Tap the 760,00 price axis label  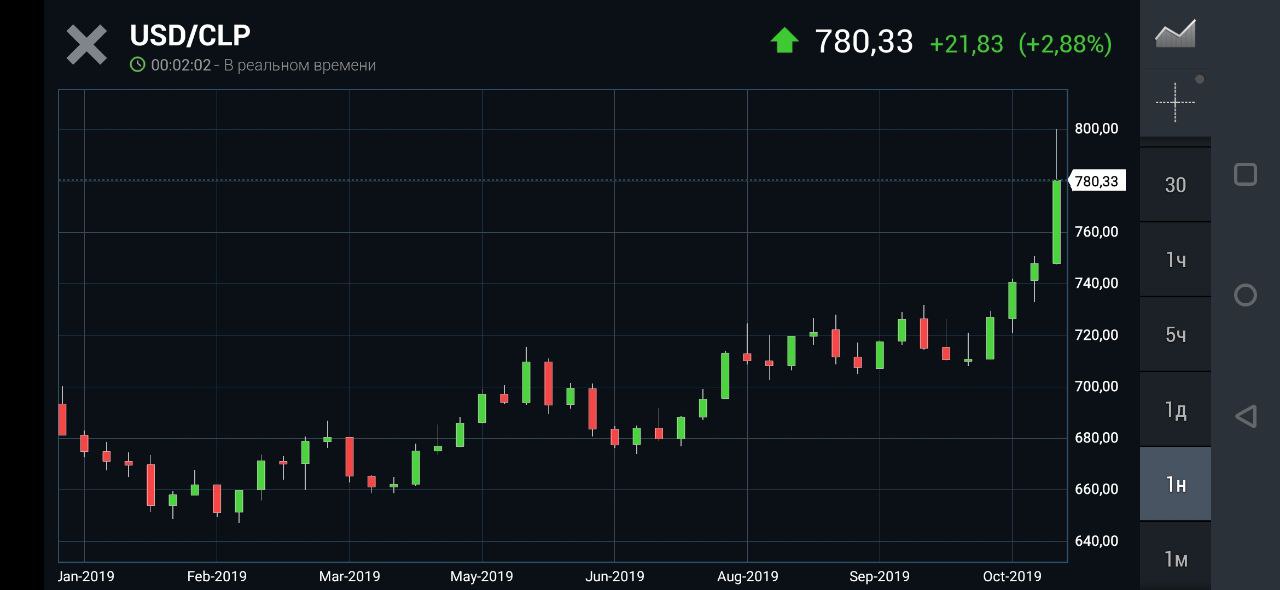(1096, 232)
